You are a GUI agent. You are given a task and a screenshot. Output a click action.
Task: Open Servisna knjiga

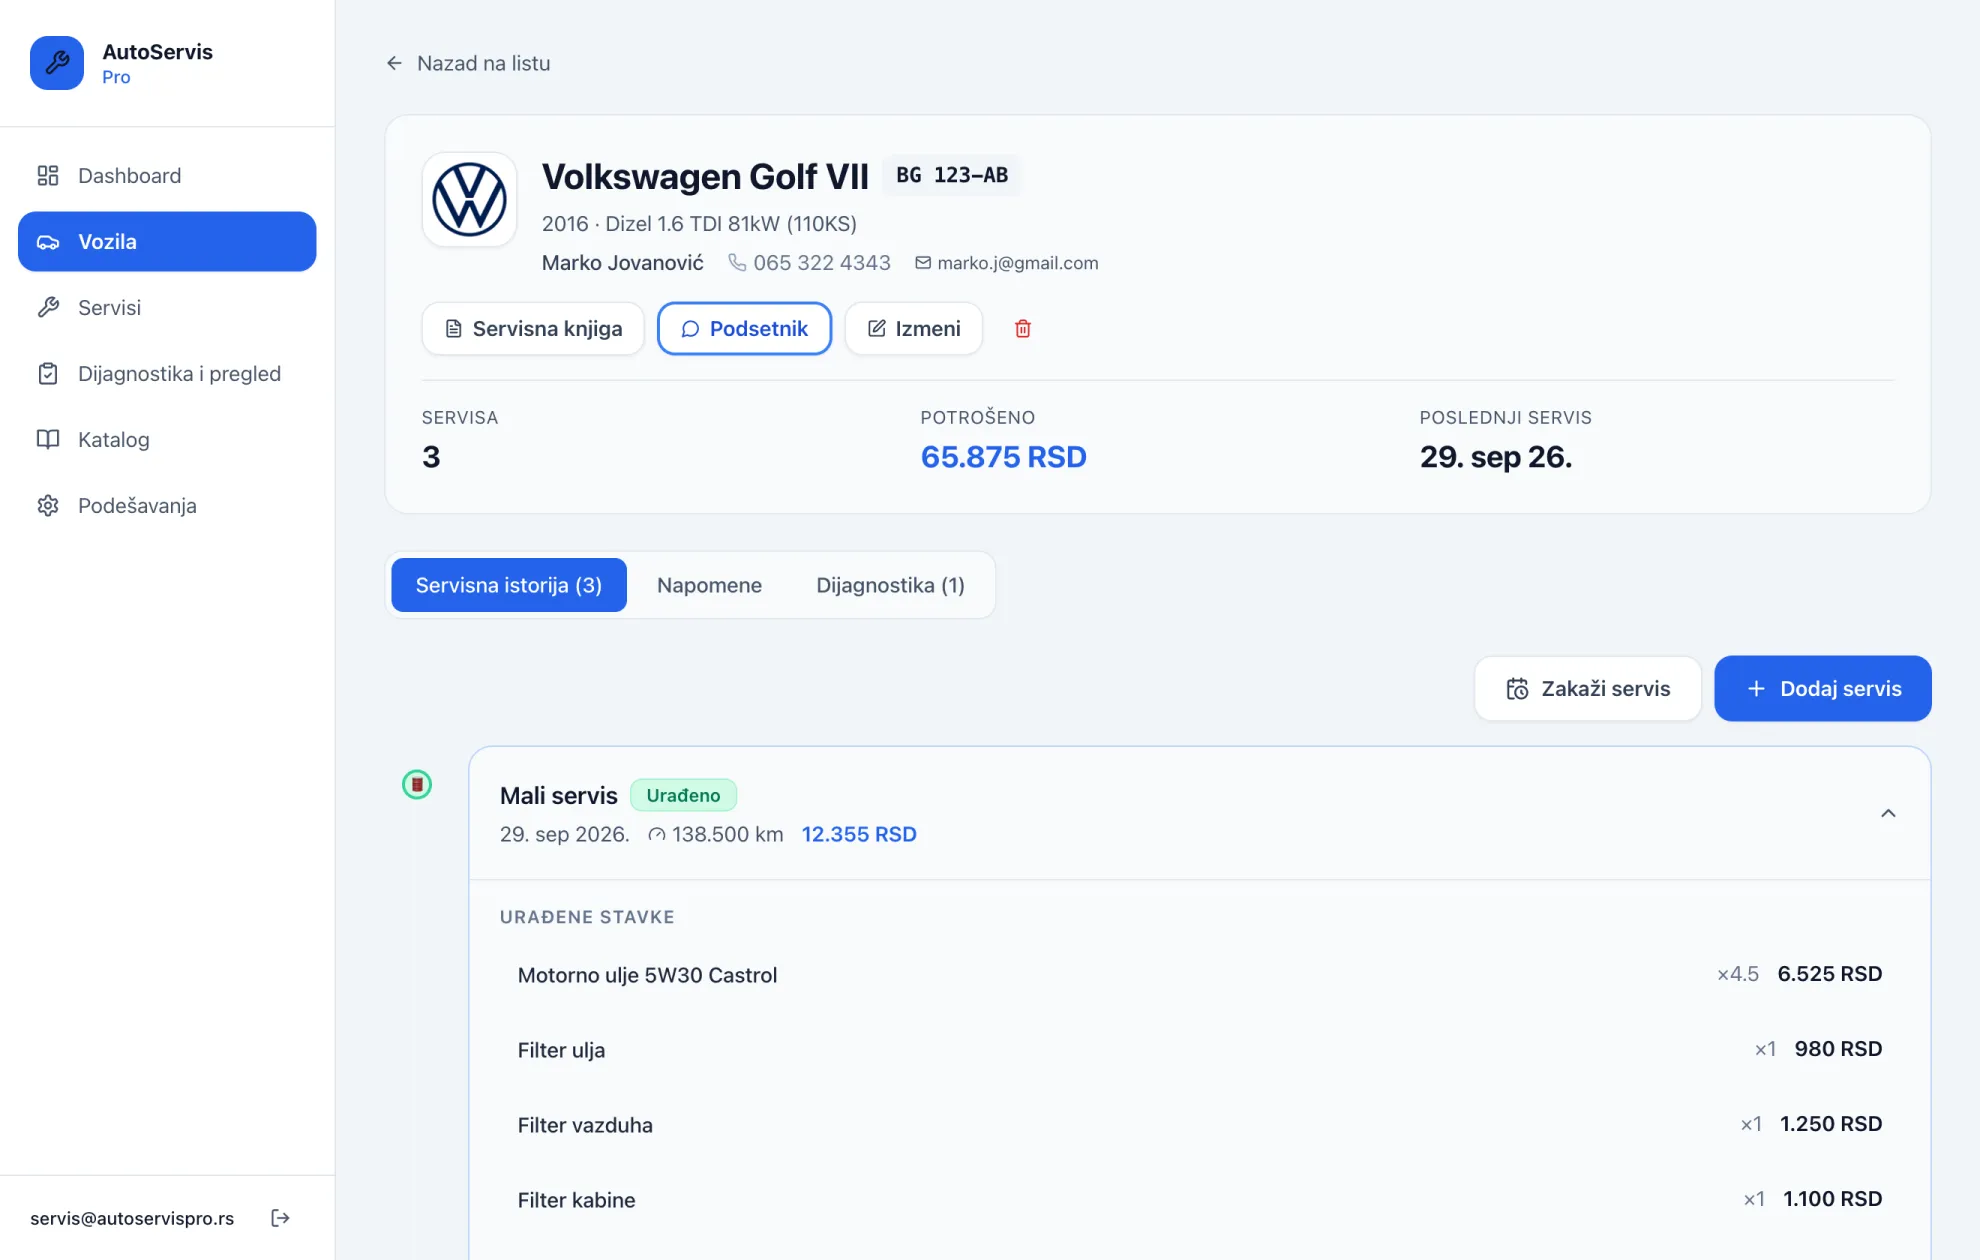coord(533,328)
